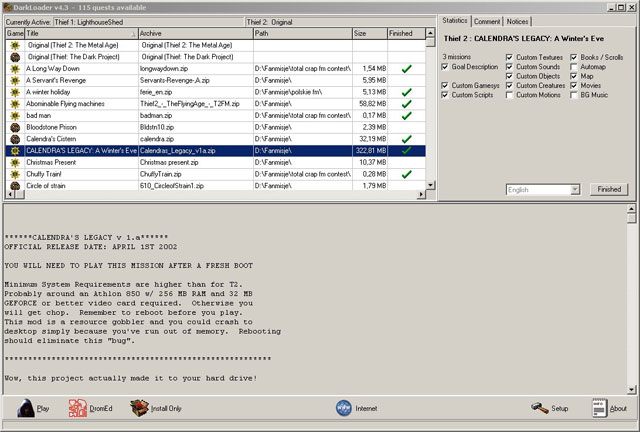Toggle Custom Textures checkbox
Screen dimensions: 640x432
[x=509, y=57]
